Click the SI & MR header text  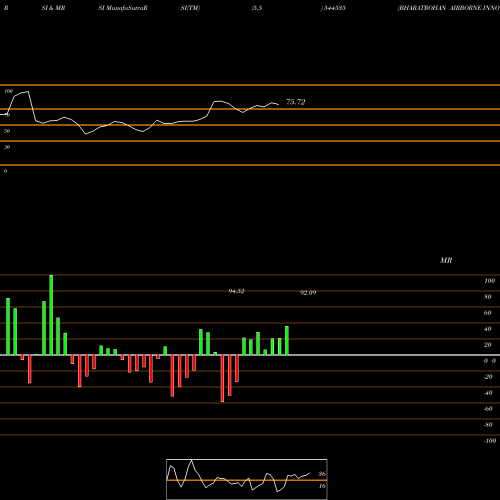(53, 8)
